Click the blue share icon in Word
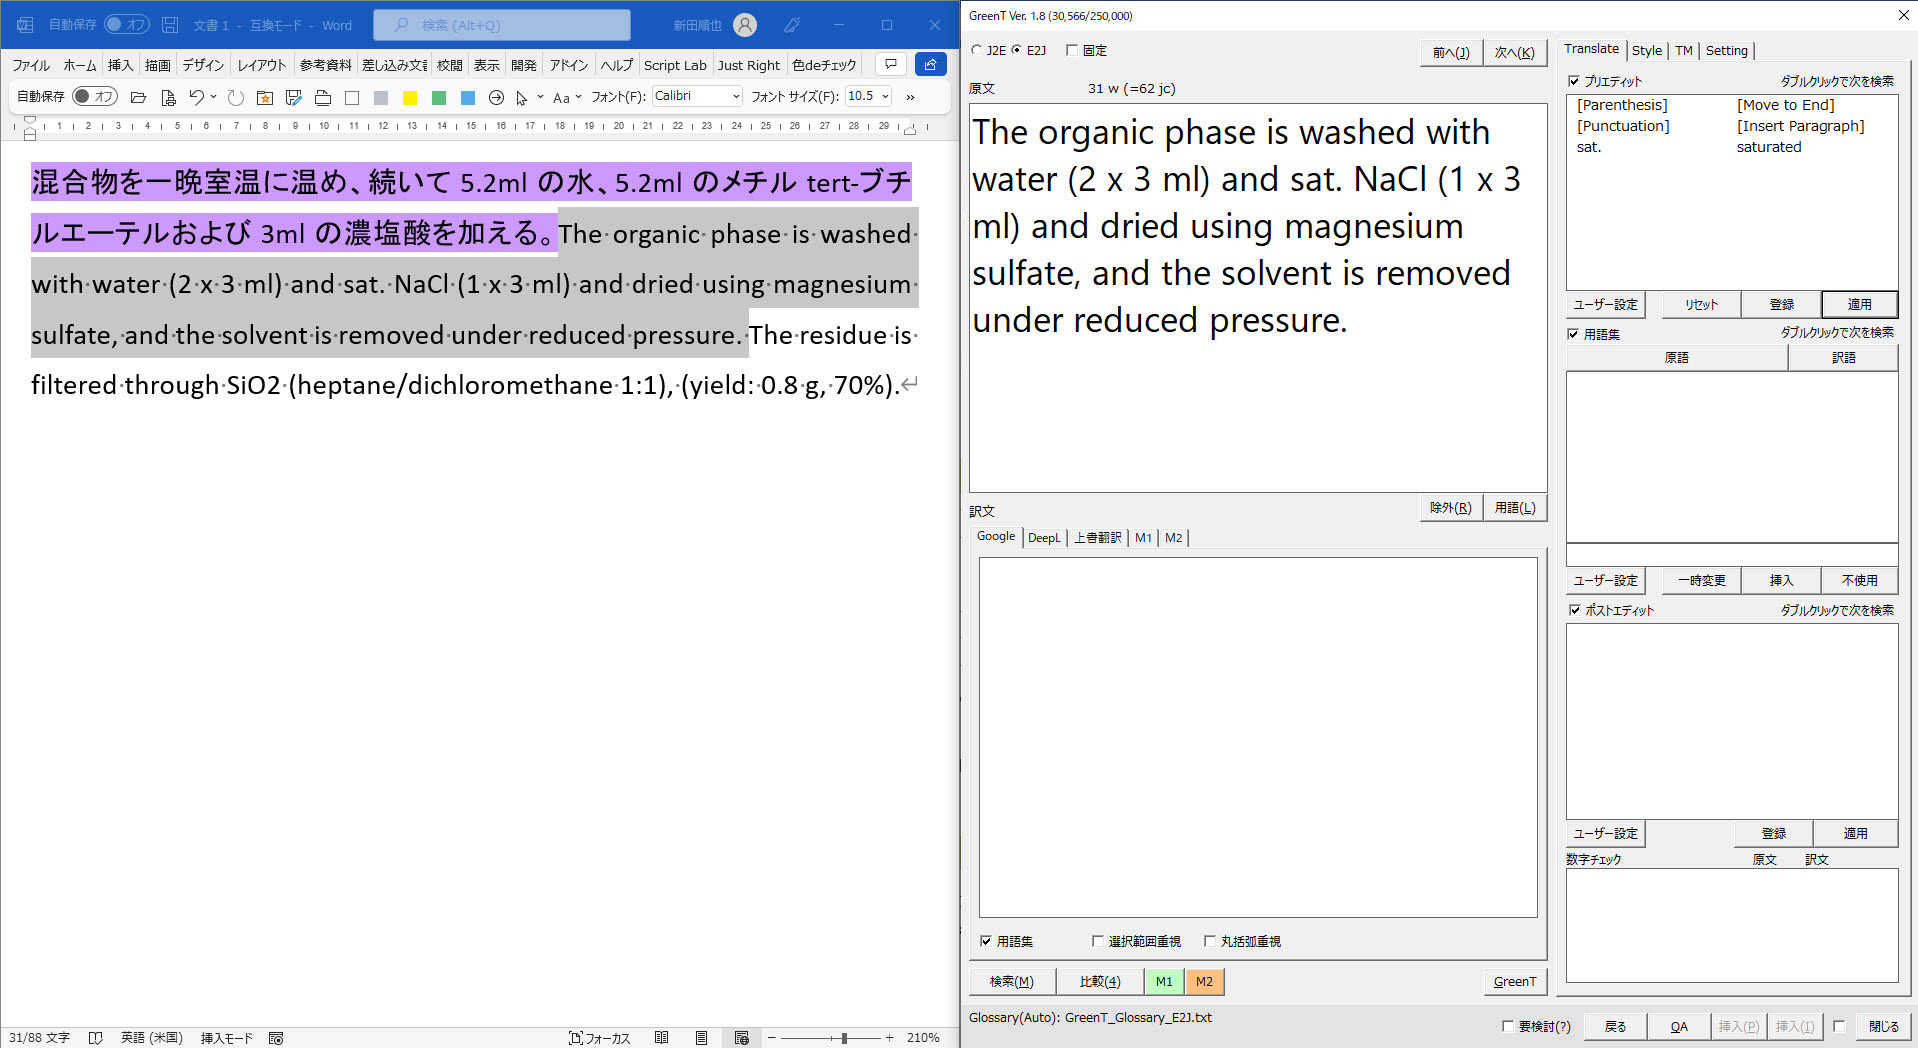Screen dimensions: 1918x1048 point(930,64)
